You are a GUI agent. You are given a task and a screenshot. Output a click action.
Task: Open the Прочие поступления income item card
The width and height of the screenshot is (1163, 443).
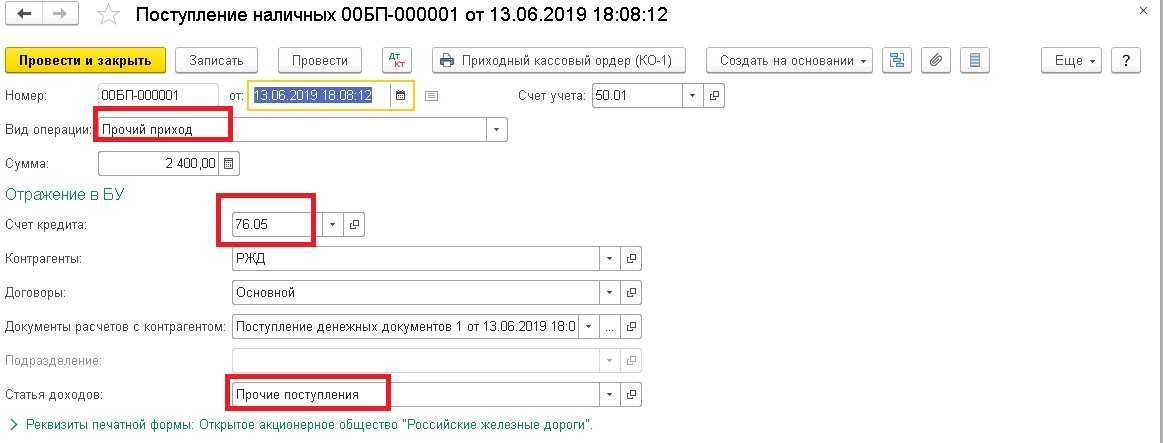(x=631, y=394)
